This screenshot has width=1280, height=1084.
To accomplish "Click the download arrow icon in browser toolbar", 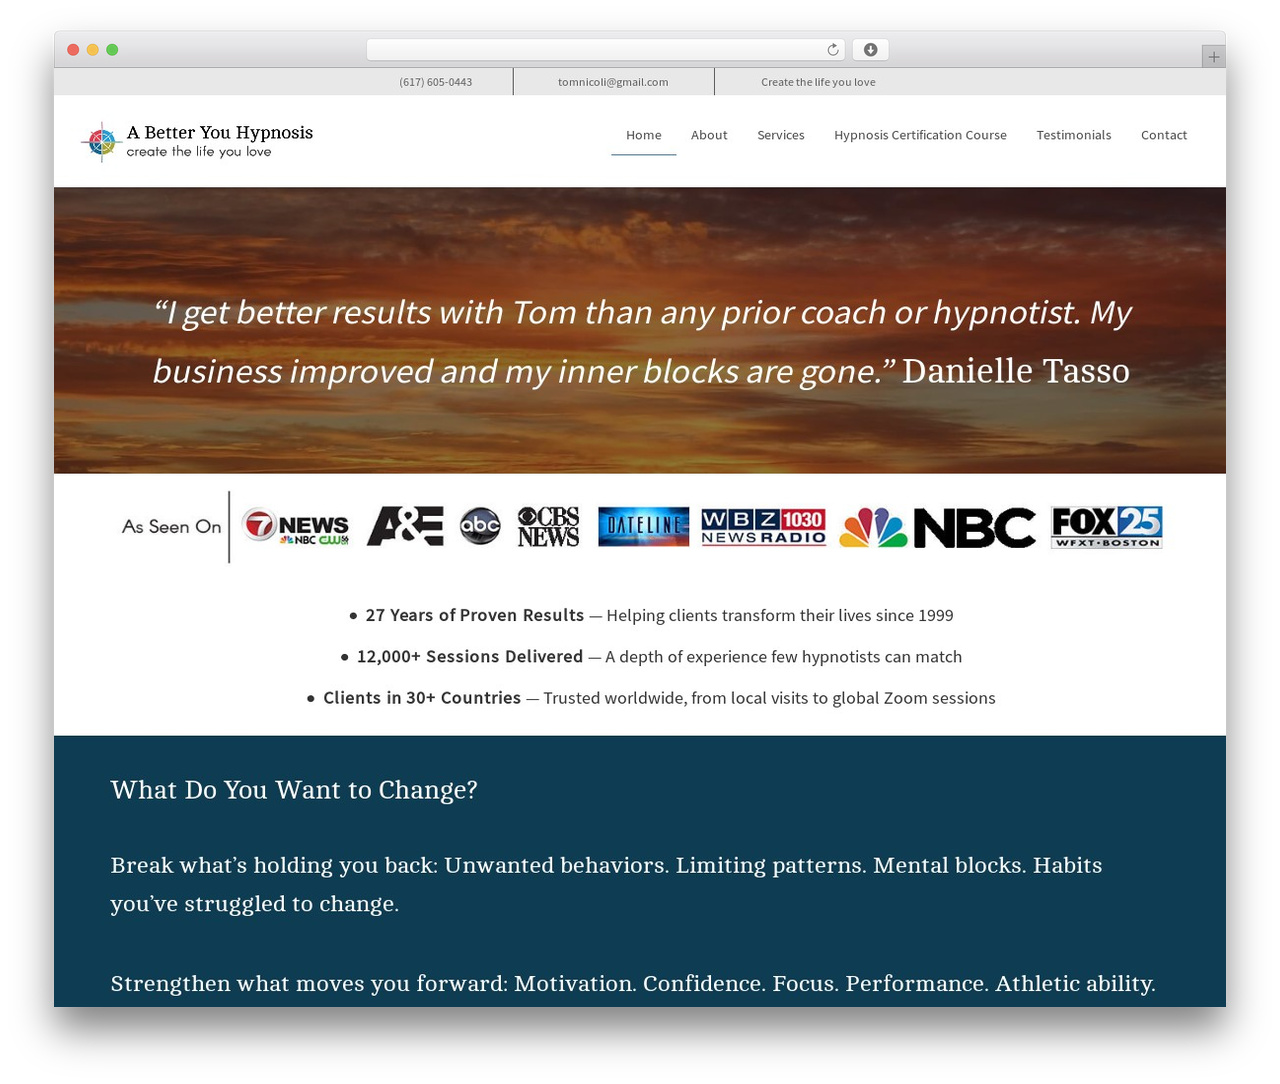I will [870, 50].
